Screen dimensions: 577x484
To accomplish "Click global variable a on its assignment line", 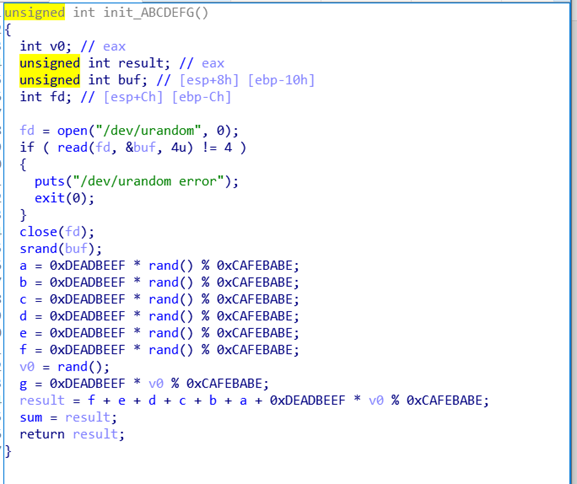I will pos(23,266).
